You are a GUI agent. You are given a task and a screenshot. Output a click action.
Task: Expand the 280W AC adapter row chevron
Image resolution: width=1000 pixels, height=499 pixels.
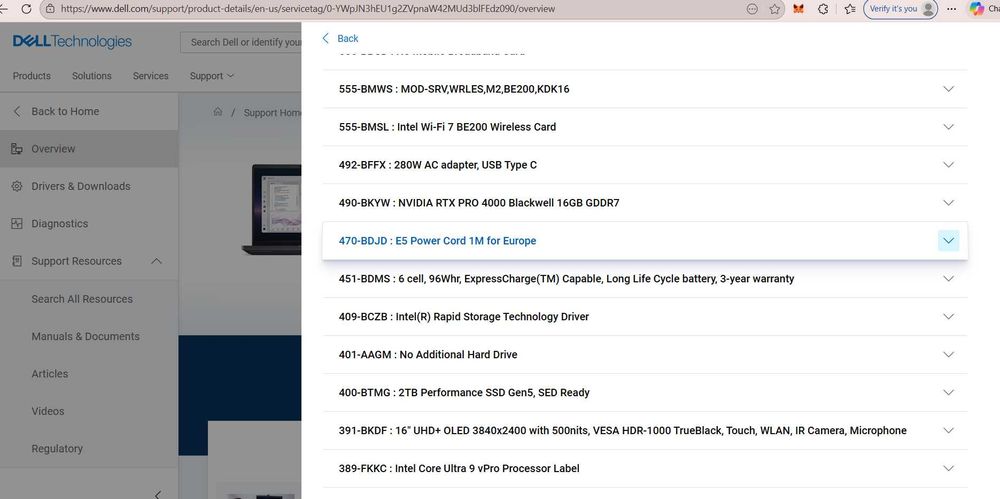tap(948, 165)
